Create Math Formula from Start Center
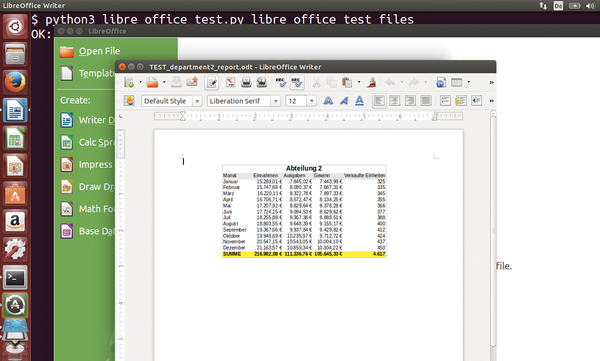Screen dimensions: 600x361 (x=88, y=209)
